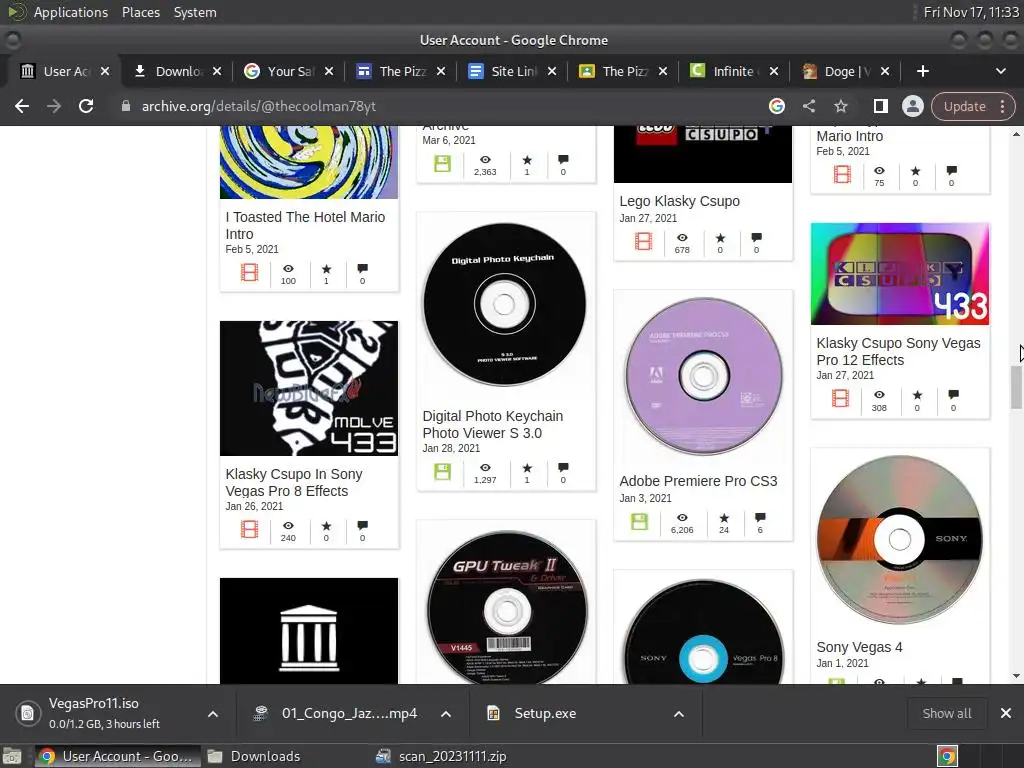Close the Infinite tab
The width and height of the screenshot is (1024, 768).
coord(774,71)
